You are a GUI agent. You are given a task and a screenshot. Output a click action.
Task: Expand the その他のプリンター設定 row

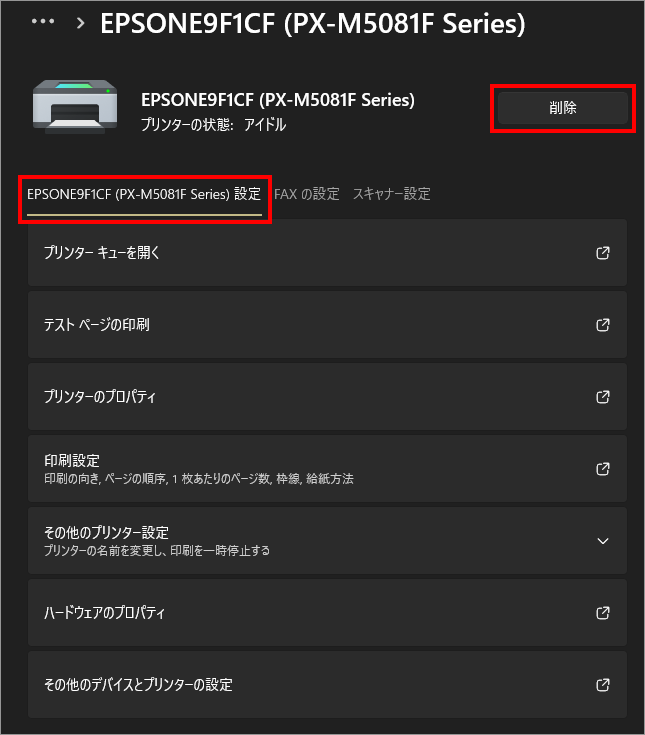(x=327, y=540)
